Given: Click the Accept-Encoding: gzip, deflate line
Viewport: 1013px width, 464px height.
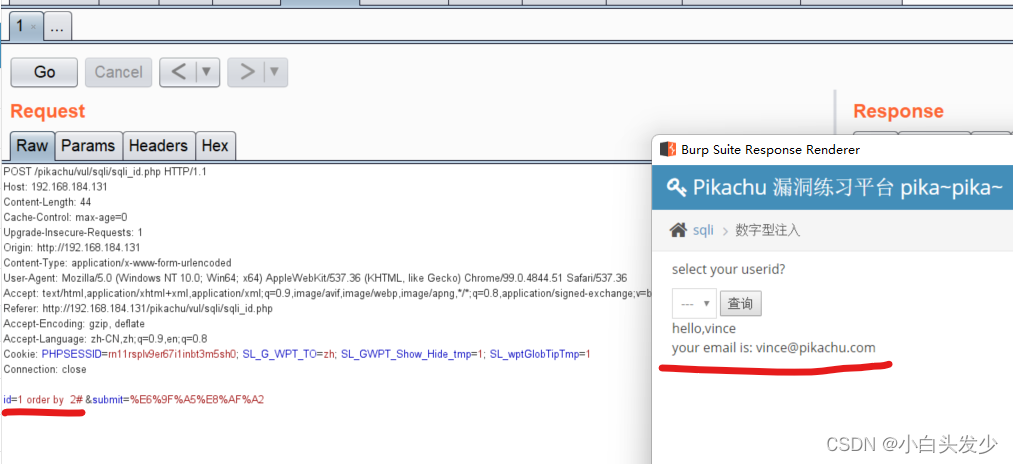Looking at the screenshot, I should tap(74, 324).
